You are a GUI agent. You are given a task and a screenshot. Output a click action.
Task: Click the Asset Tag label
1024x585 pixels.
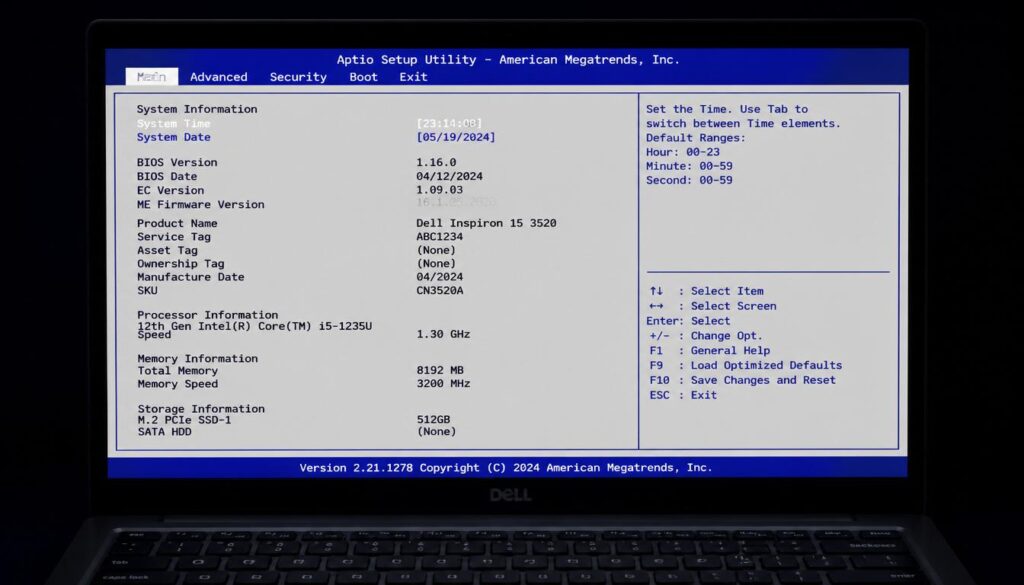[x=167, y=250]
